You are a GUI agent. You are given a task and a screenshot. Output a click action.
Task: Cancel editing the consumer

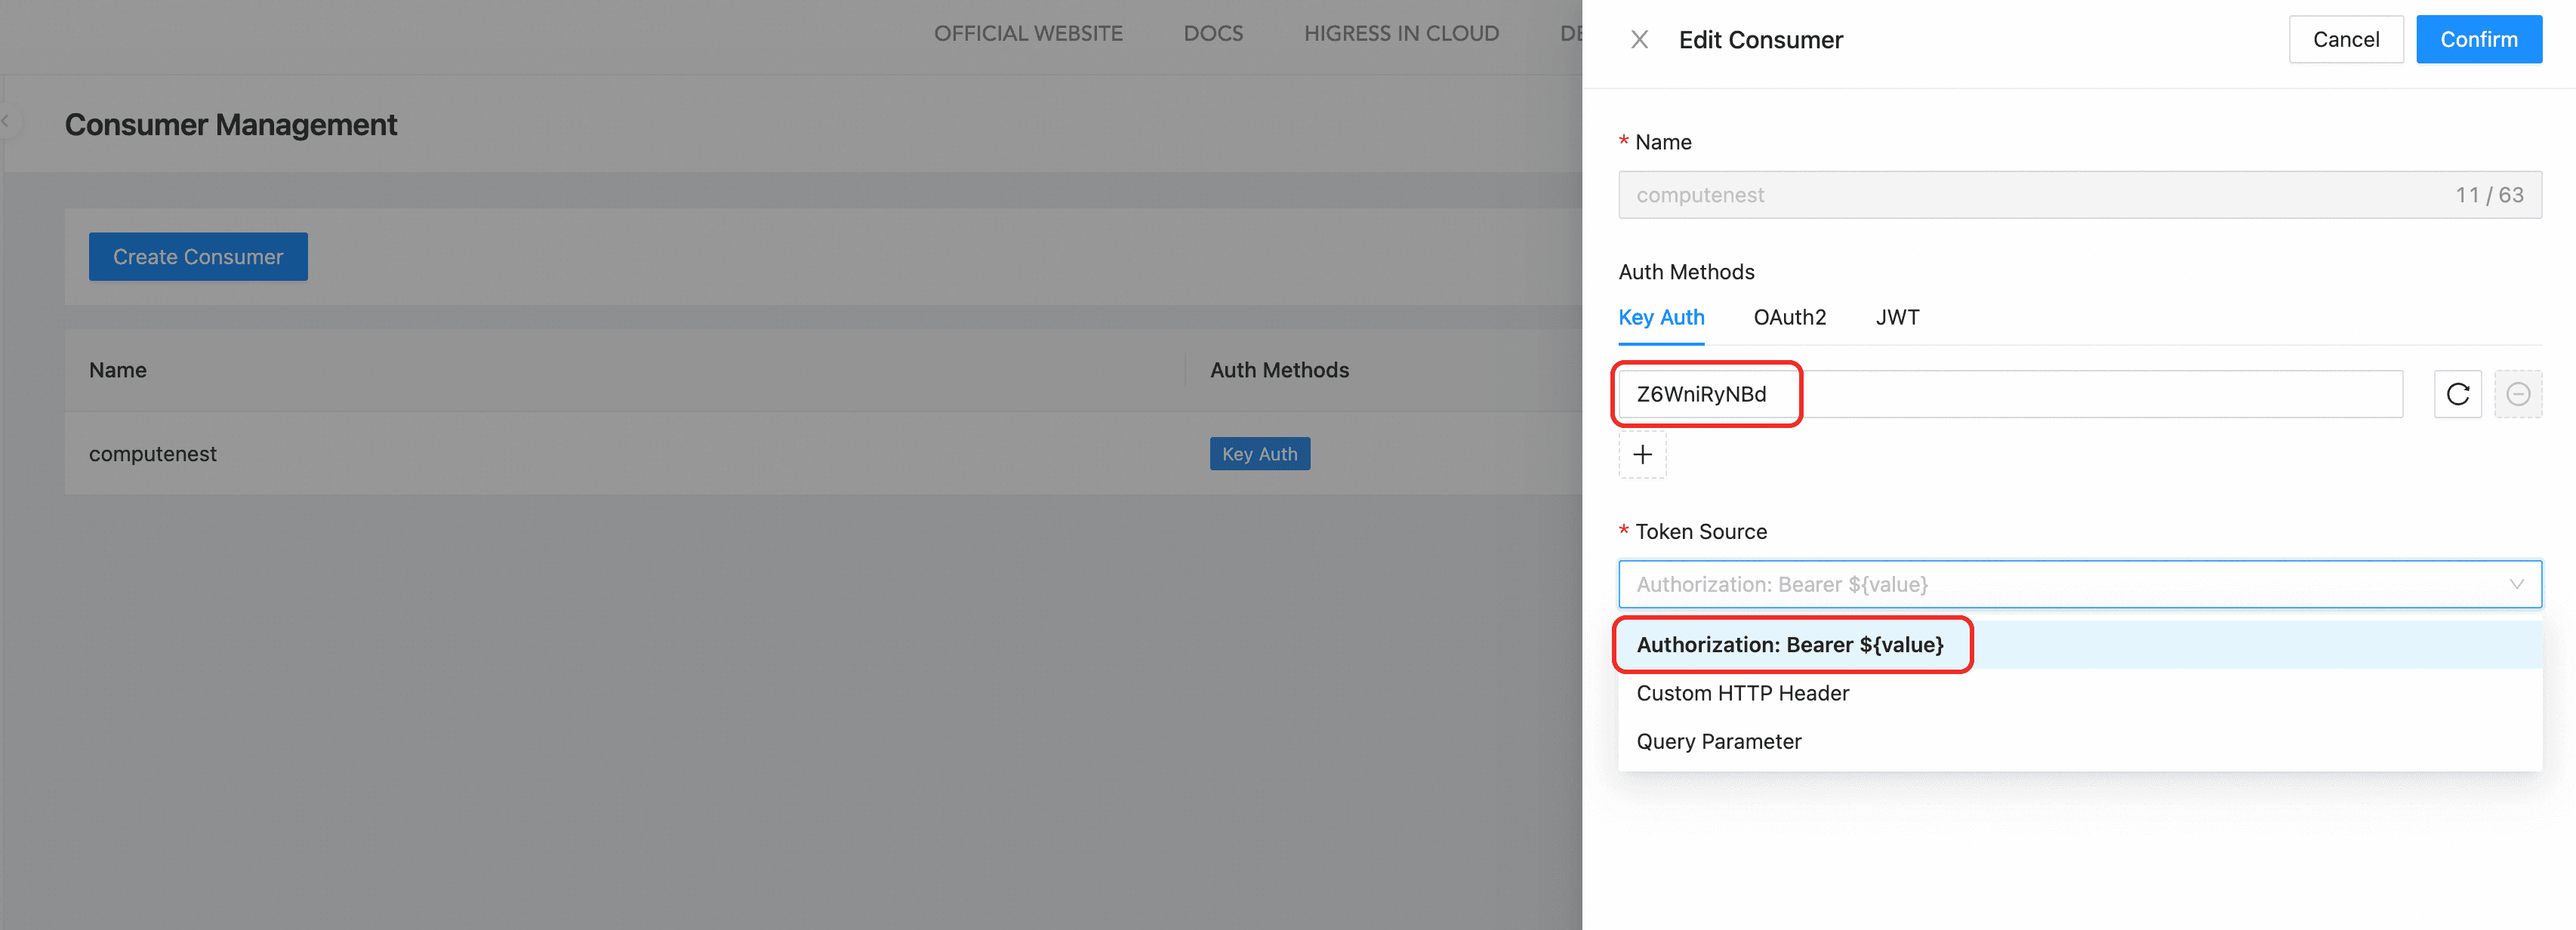[2345, 40]
